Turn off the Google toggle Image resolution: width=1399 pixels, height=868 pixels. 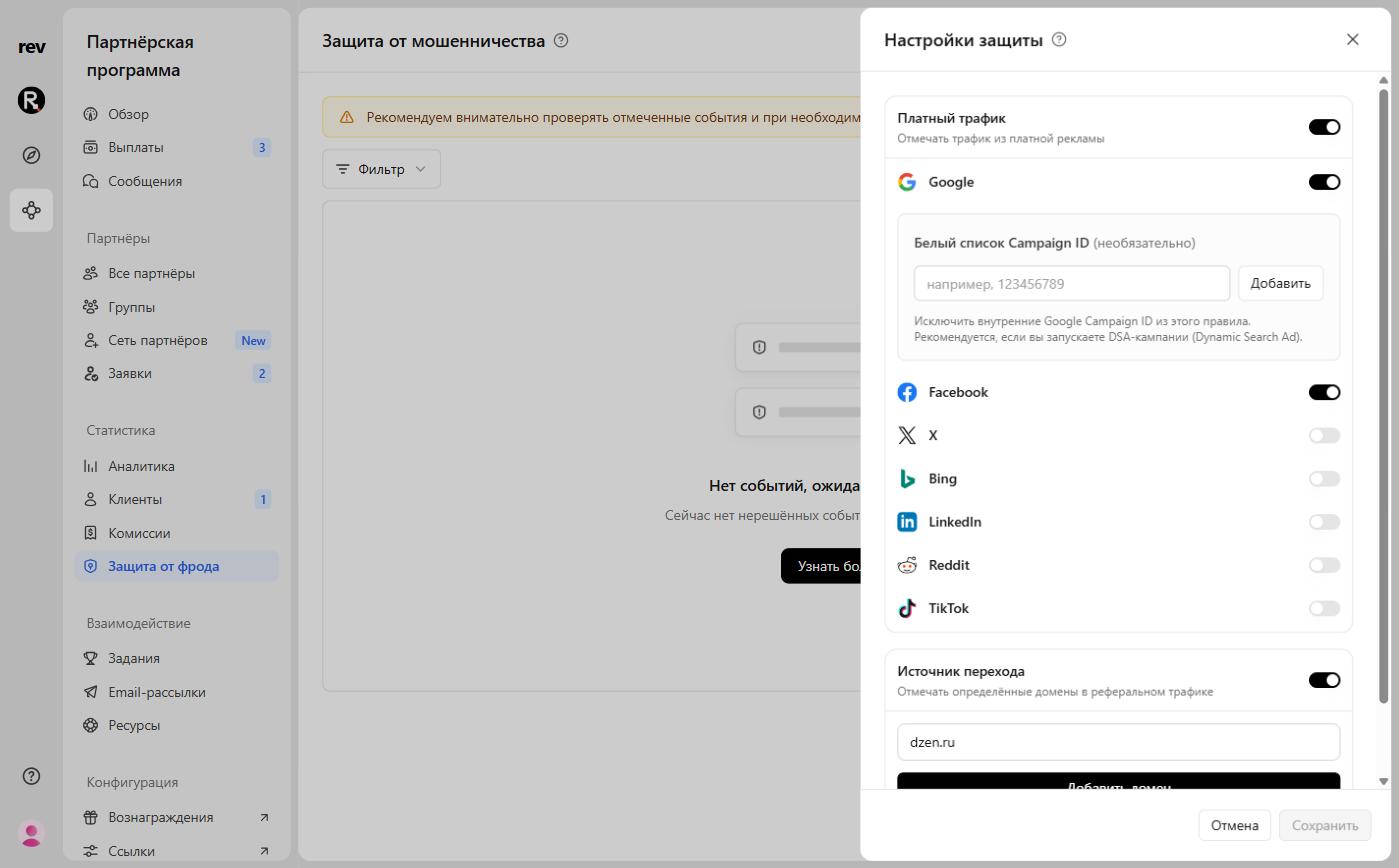coord(1324,182)
